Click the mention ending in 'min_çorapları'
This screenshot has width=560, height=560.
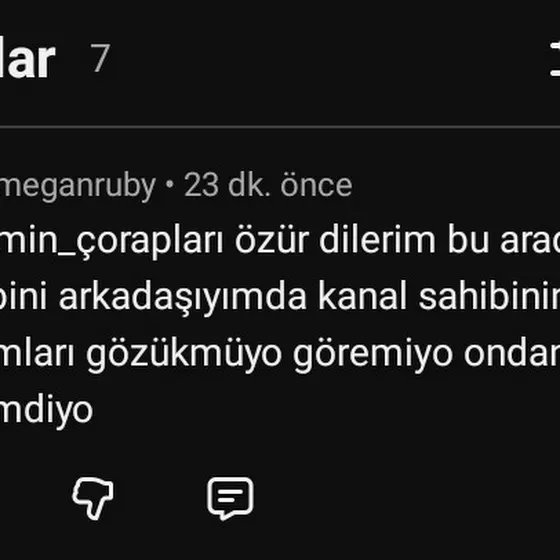(x=111, y=241)
